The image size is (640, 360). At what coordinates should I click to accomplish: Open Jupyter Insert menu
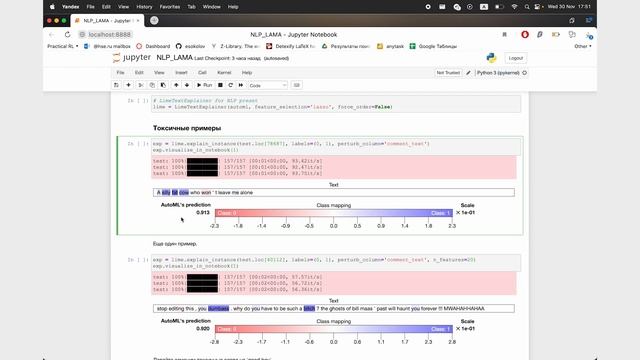pyautogui.click(x=181, y=73)
